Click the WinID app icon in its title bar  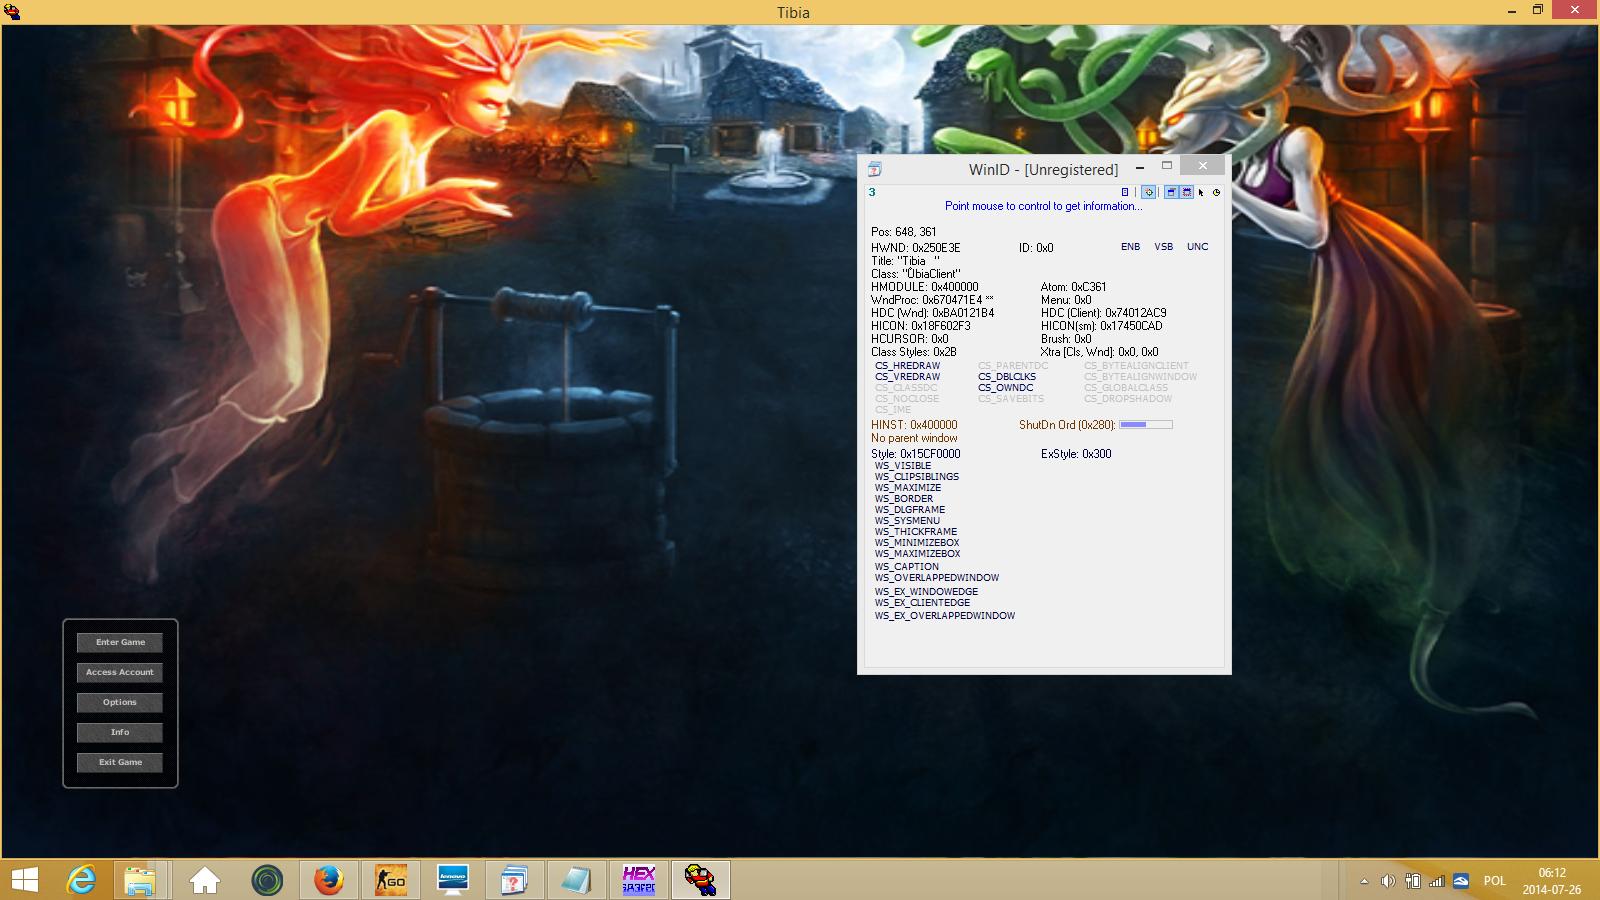[875, 169]
